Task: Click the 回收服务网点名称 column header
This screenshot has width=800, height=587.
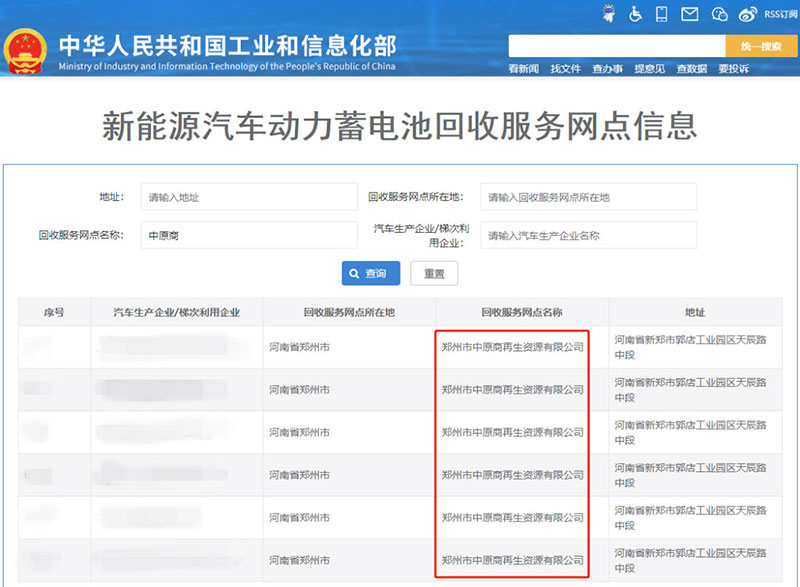Action: tap(522, 312)
